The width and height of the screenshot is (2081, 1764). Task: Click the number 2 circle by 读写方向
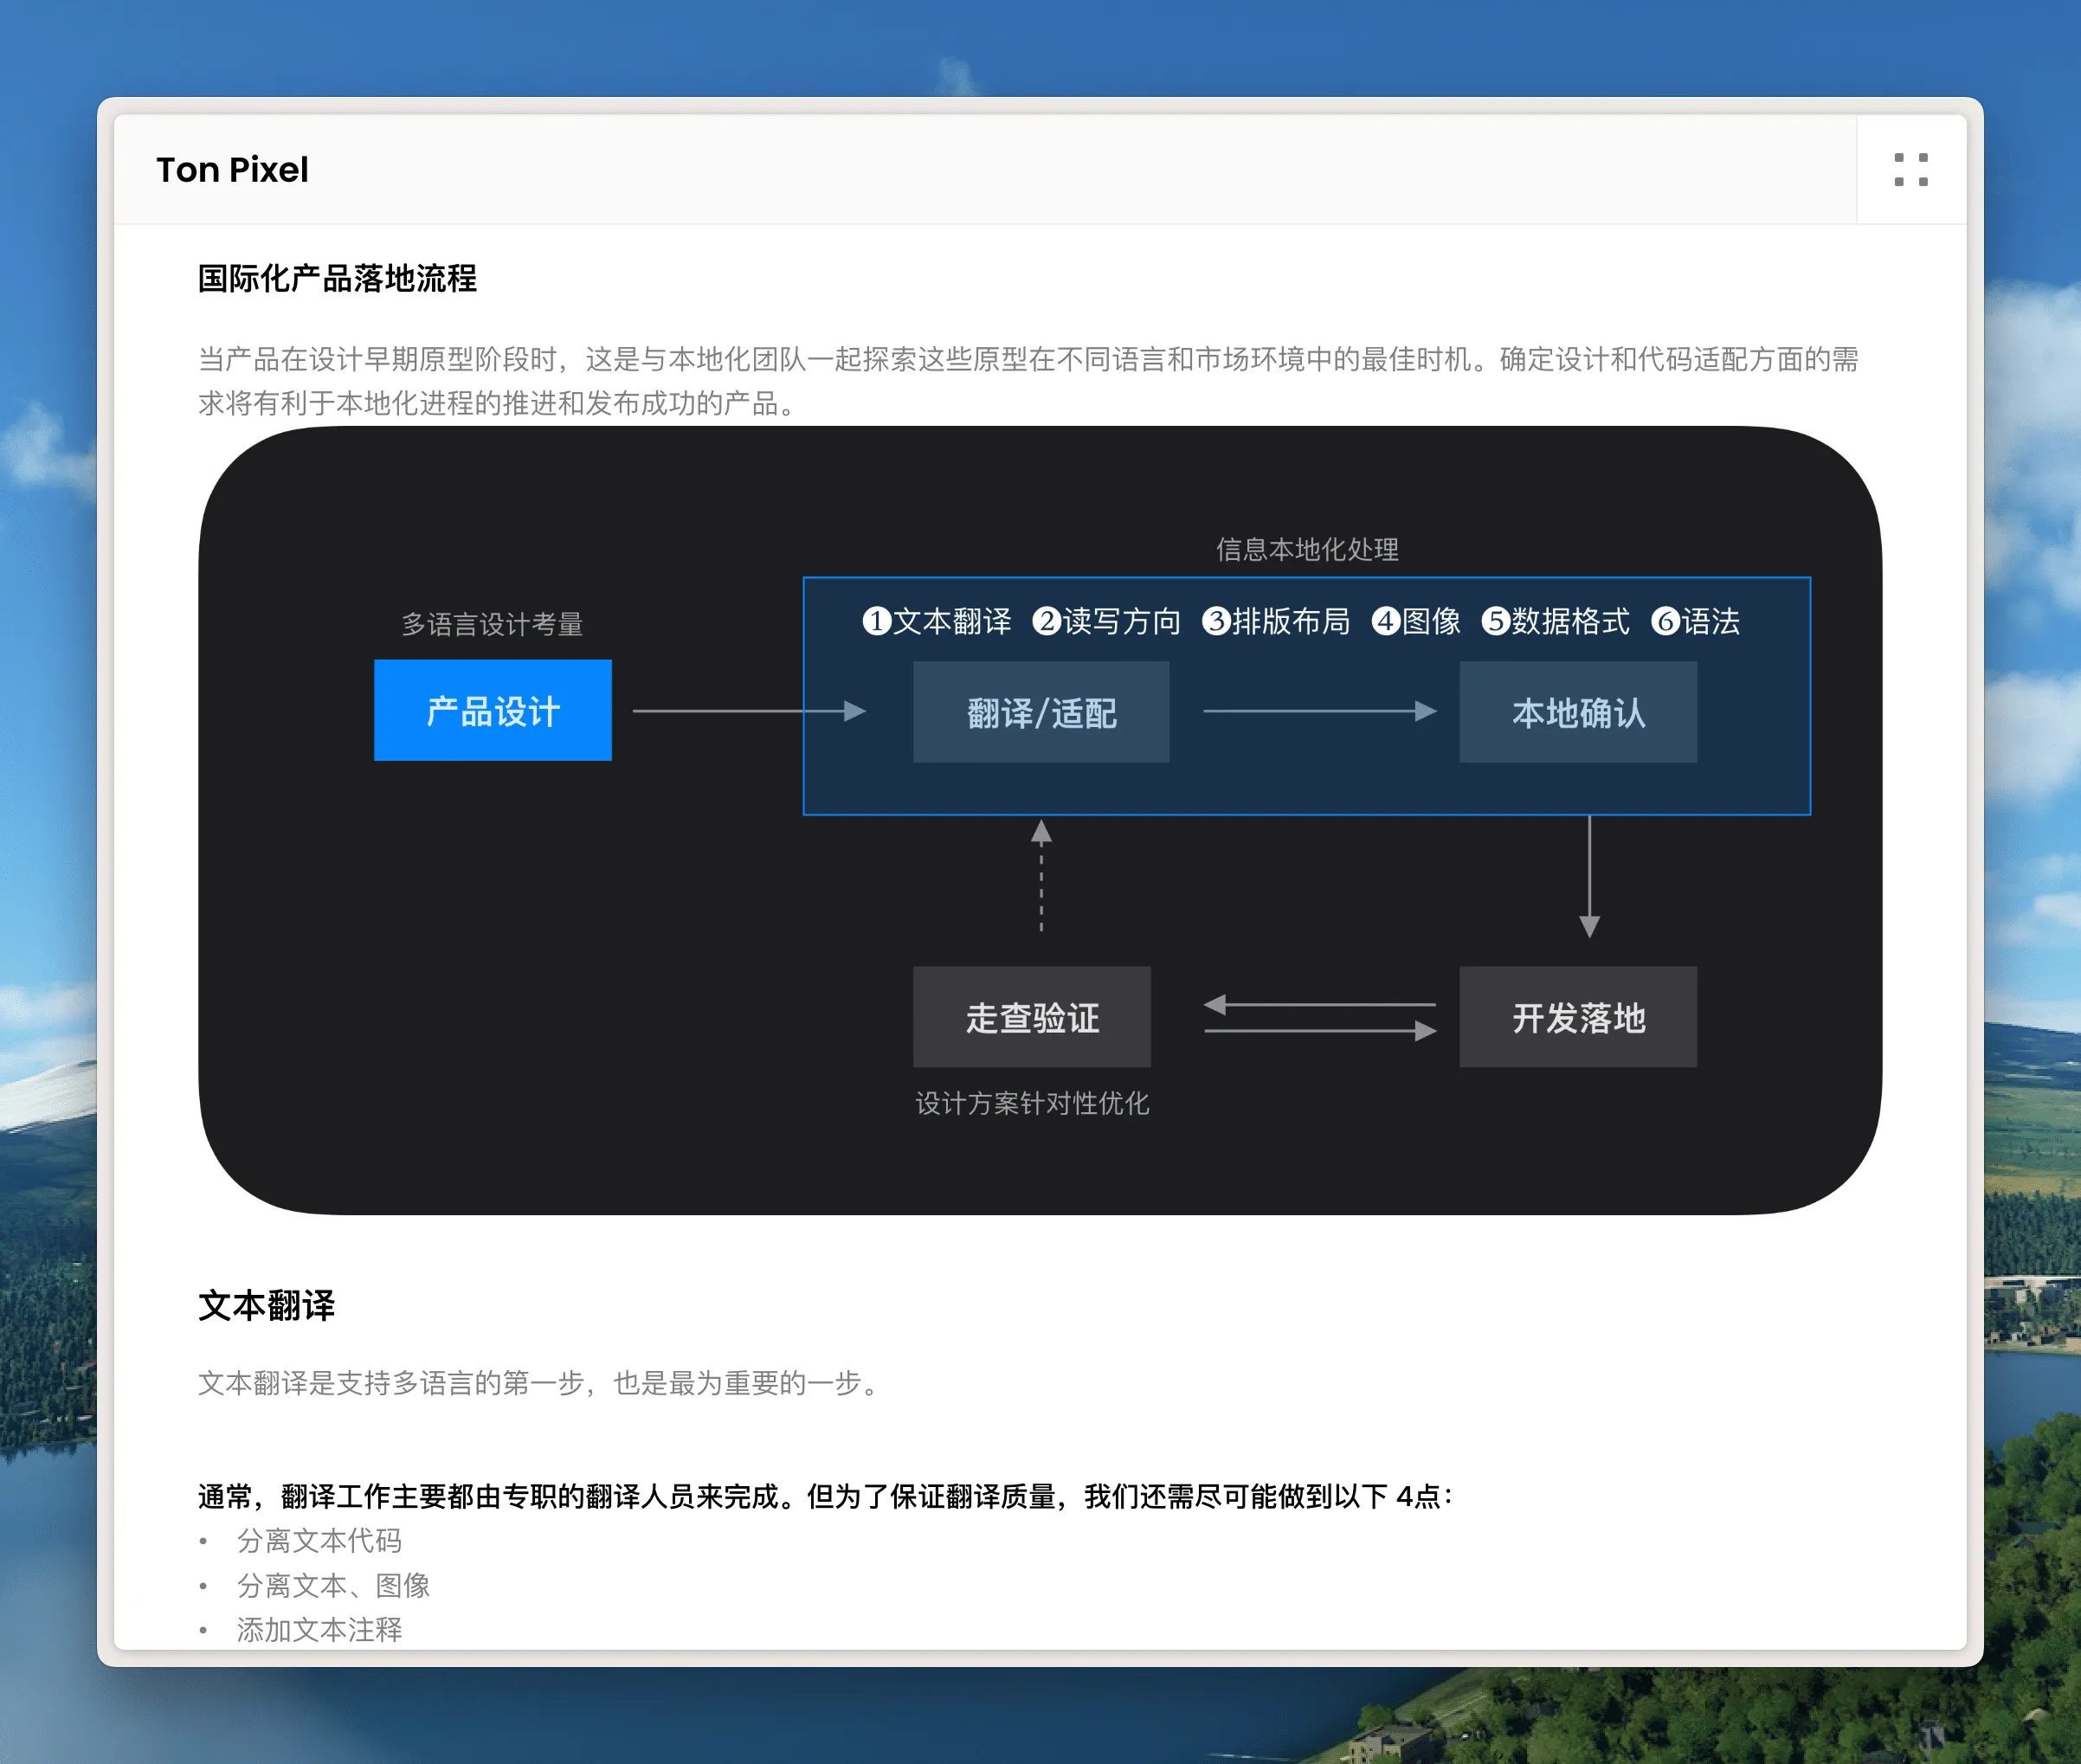(1046, 621)
